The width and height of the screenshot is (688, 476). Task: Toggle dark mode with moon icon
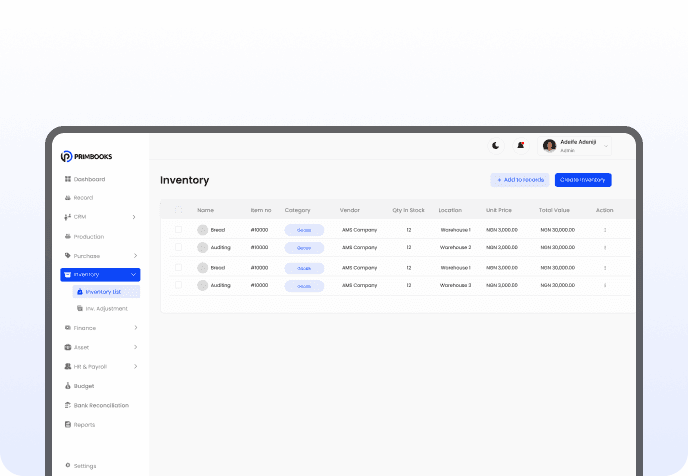tap(496, 146)
